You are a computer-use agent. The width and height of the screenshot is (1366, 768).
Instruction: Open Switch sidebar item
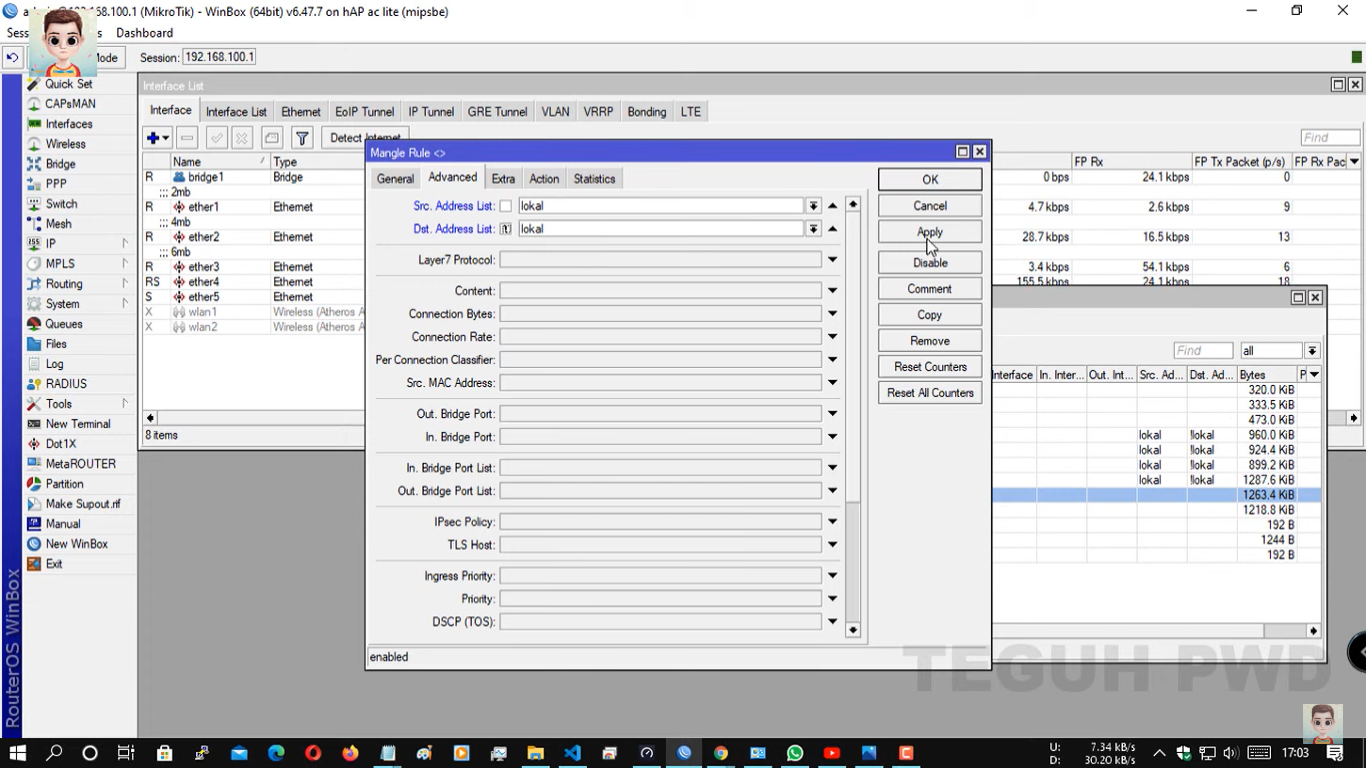(x=61, y=204)
